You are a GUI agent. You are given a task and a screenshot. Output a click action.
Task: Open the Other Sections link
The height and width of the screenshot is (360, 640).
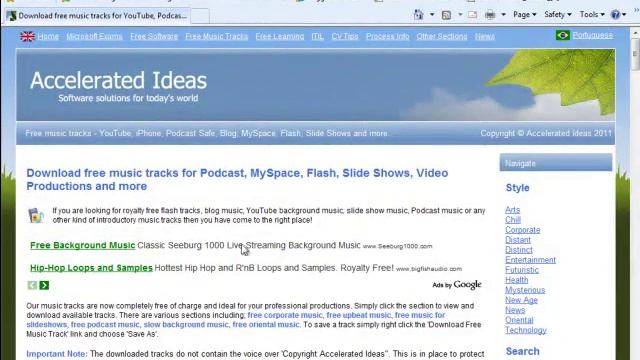pyautogui.click(x=442, y=36)
